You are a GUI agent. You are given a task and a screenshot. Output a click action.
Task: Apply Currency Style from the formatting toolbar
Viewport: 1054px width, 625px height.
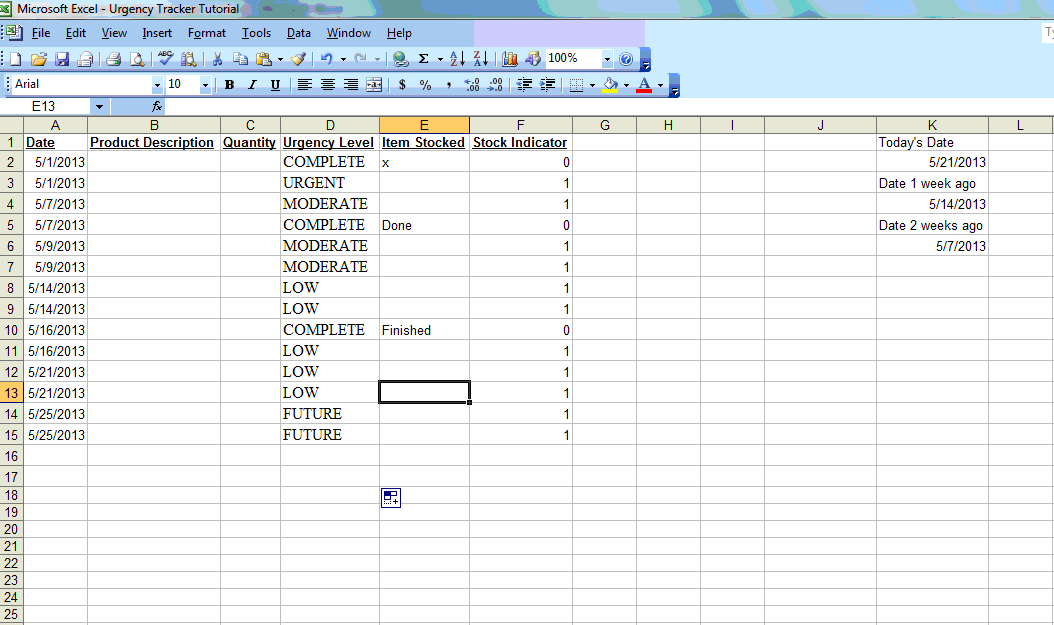click(x=401, y=85)
